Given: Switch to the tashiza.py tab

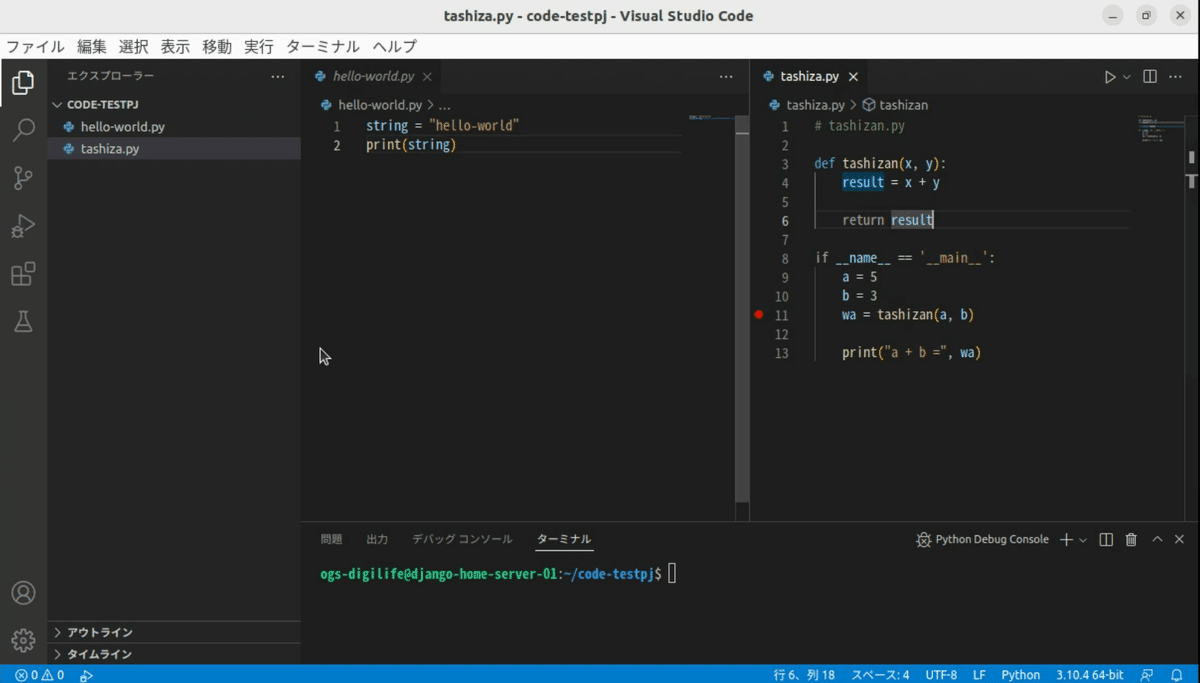Looking at the screenshot, I should click(809, 77).
